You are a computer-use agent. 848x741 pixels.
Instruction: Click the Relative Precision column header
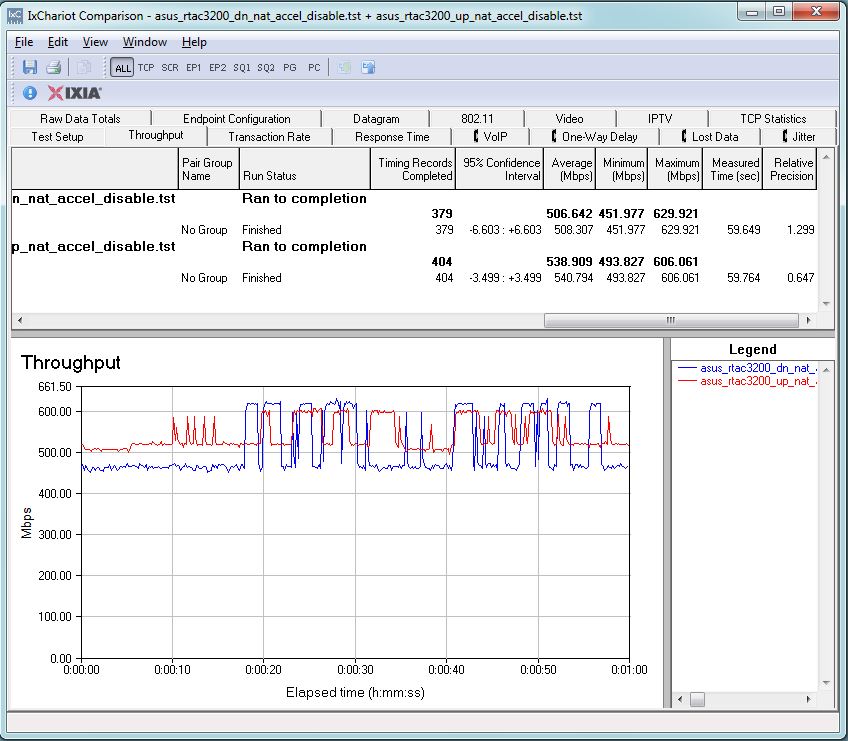790,169
